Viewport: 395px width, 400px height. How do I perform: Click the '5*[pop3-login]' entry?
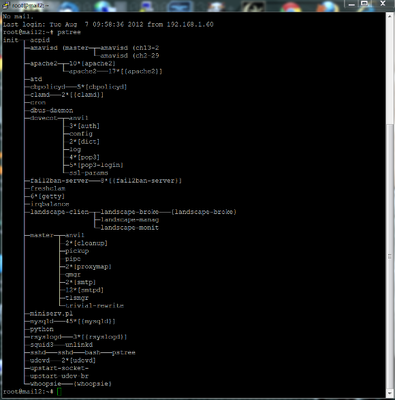point(97,165)
